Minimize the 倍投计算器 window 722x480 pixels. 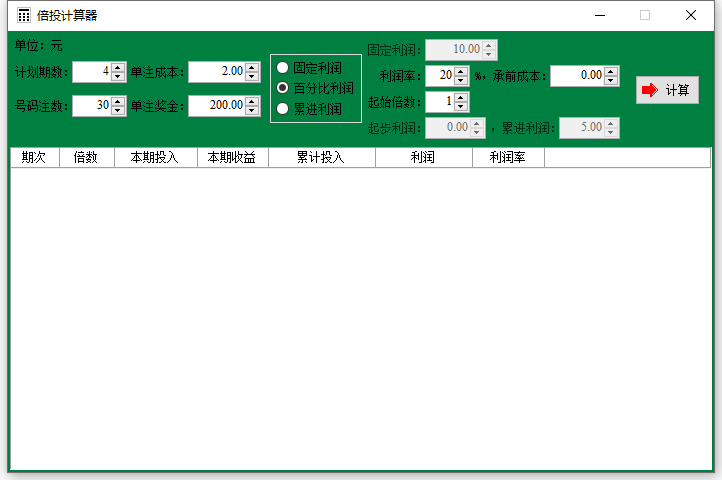[600, 15]
